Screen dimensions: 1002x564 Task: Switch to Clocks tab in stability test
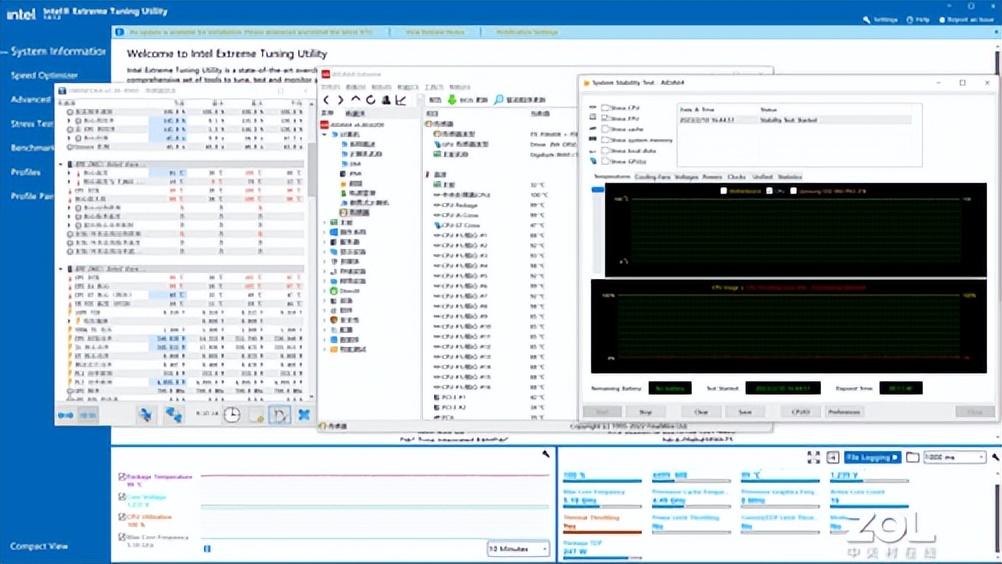736,177
